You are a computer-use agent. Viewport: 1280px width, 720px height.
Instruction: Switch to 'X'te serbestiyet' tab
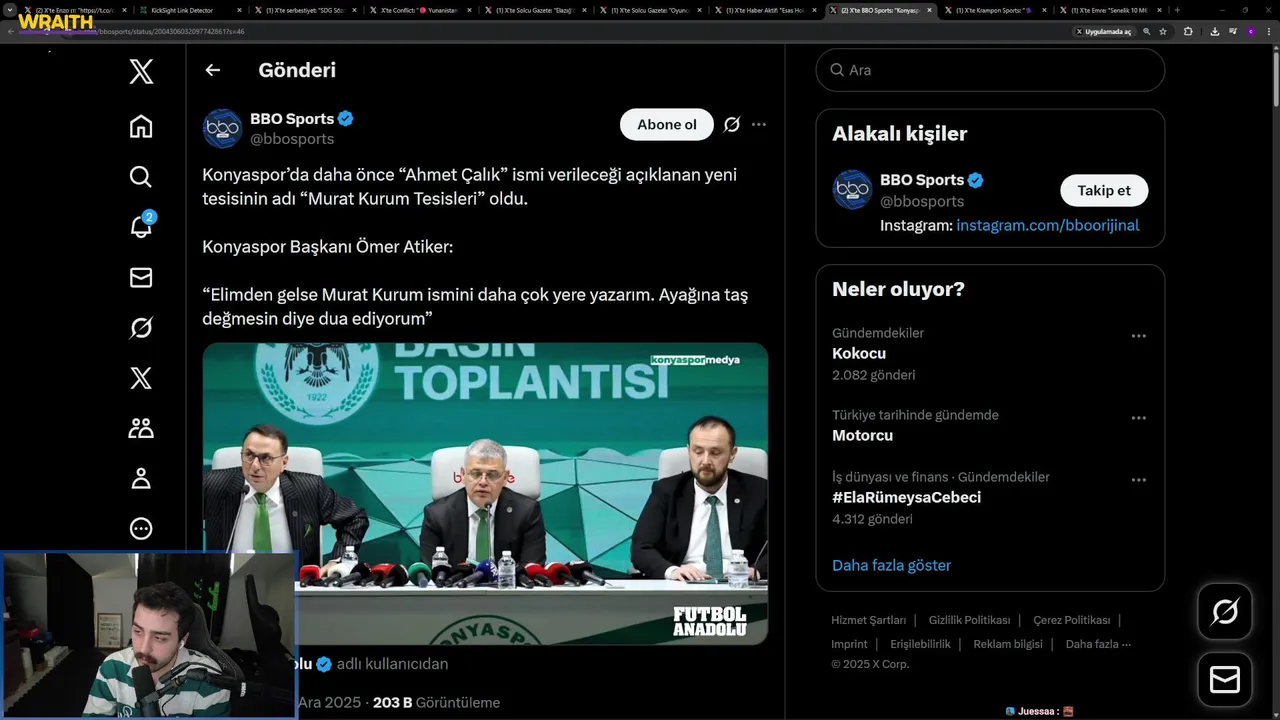305,10
